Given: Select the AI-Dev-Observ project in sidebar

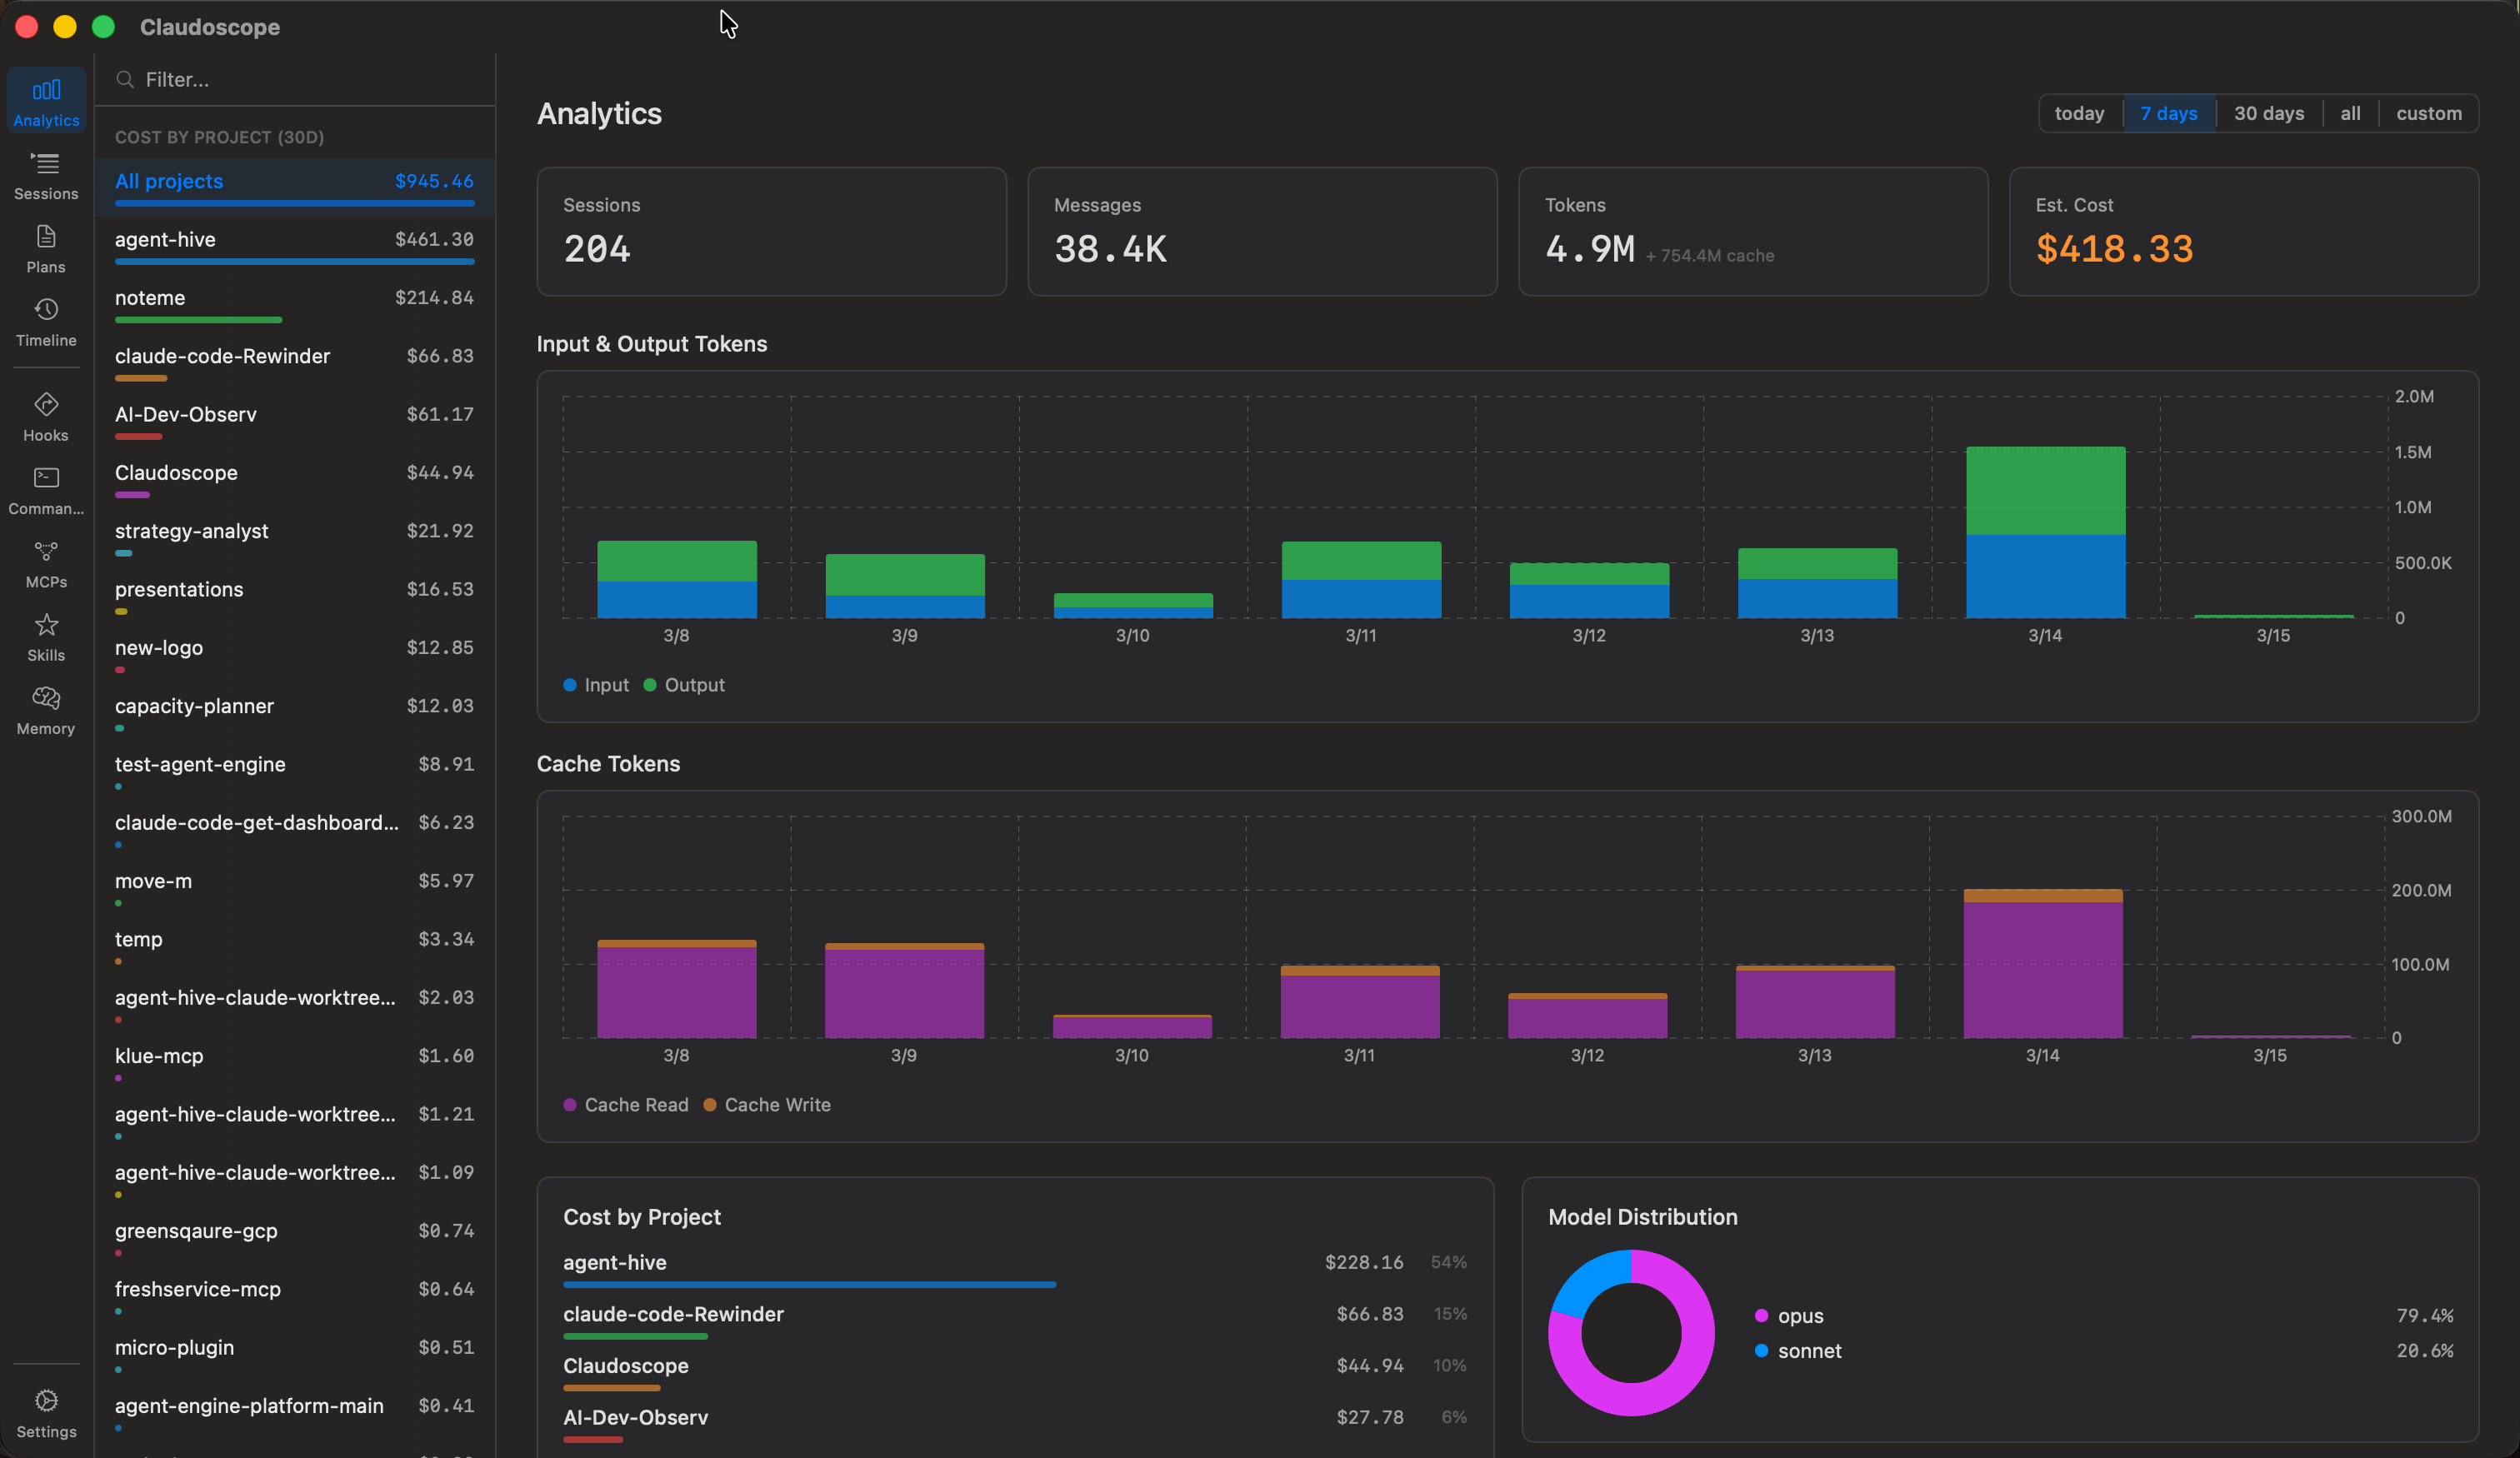Looking at the screenshot, I should pyautogui.click(x=295, y=420).
